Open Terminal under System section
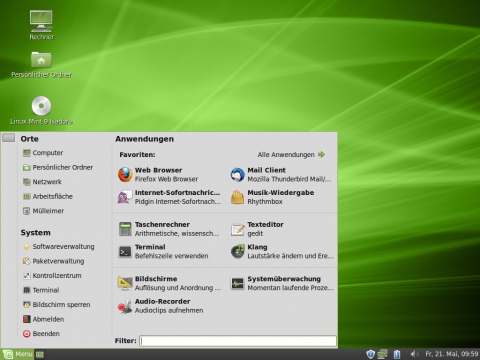Viewport: 480px width, 360px height. (x=41, y=290)
